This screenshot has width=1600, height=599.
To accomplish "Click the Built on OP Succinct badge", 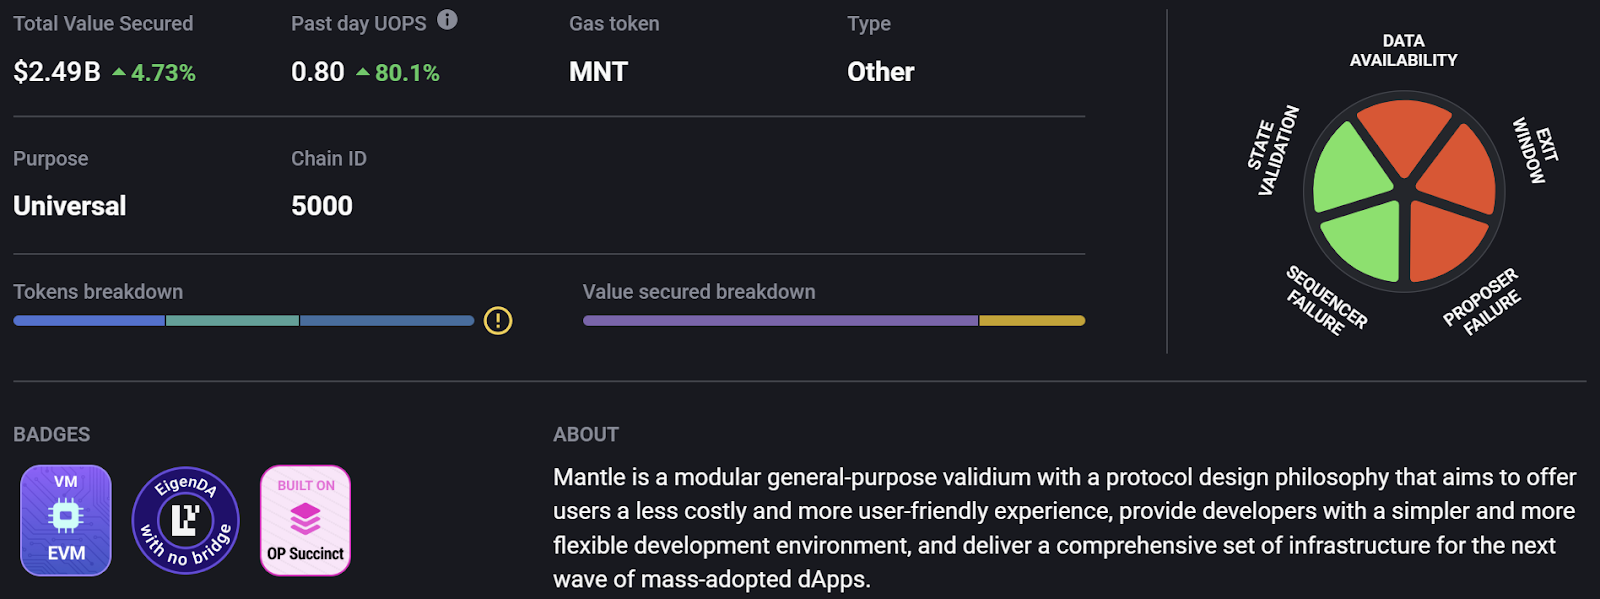I will point(305,520).
